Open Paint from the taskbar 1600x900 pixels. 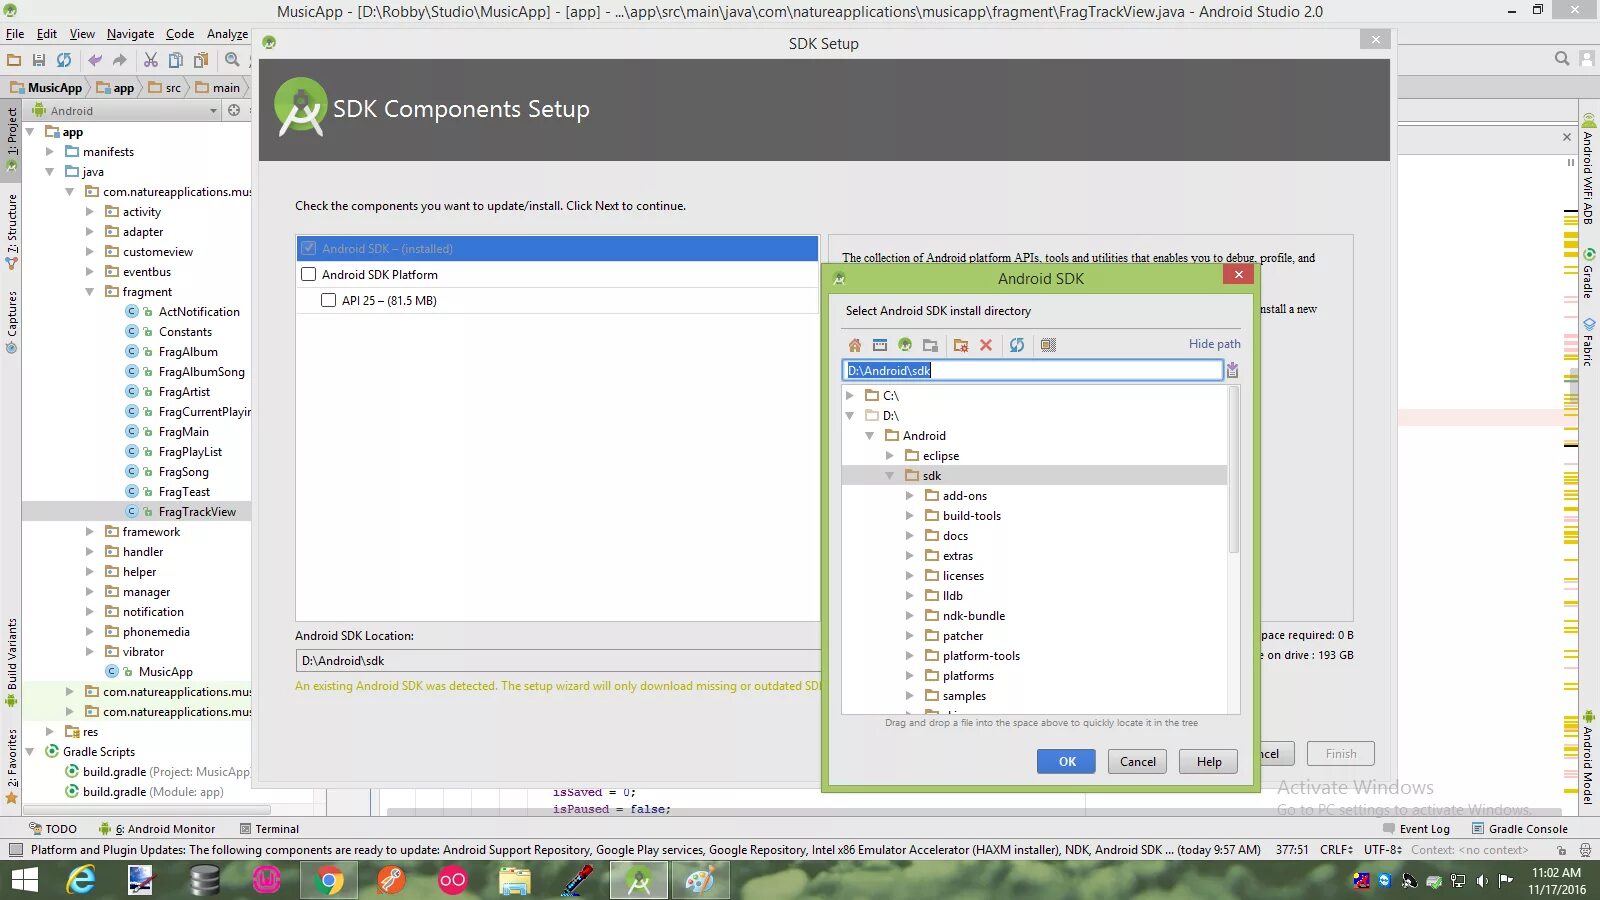(700, 880)
